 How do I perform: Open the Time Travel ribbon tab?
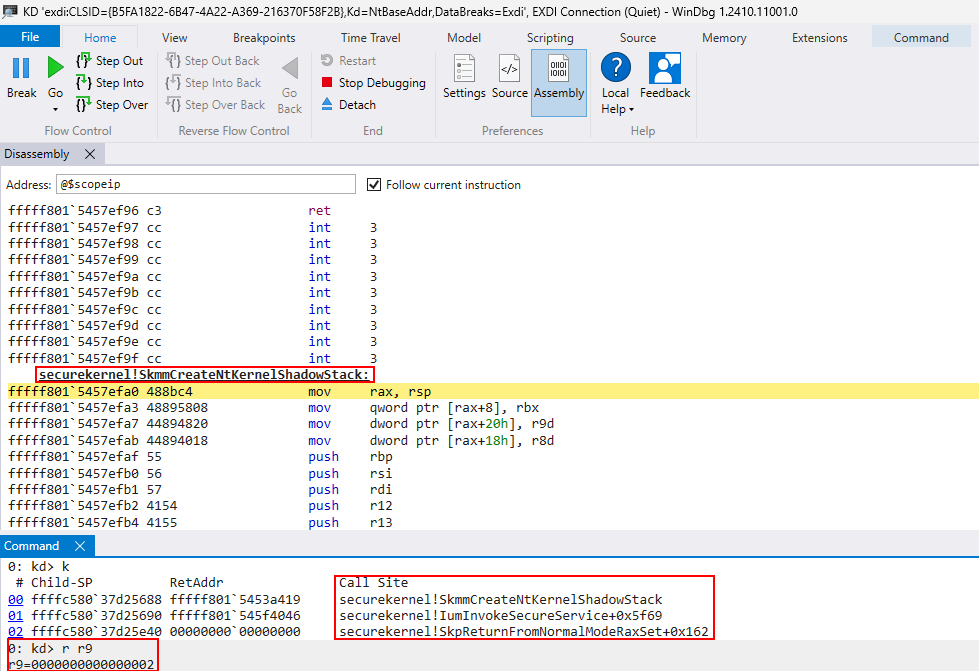point(370,37)
